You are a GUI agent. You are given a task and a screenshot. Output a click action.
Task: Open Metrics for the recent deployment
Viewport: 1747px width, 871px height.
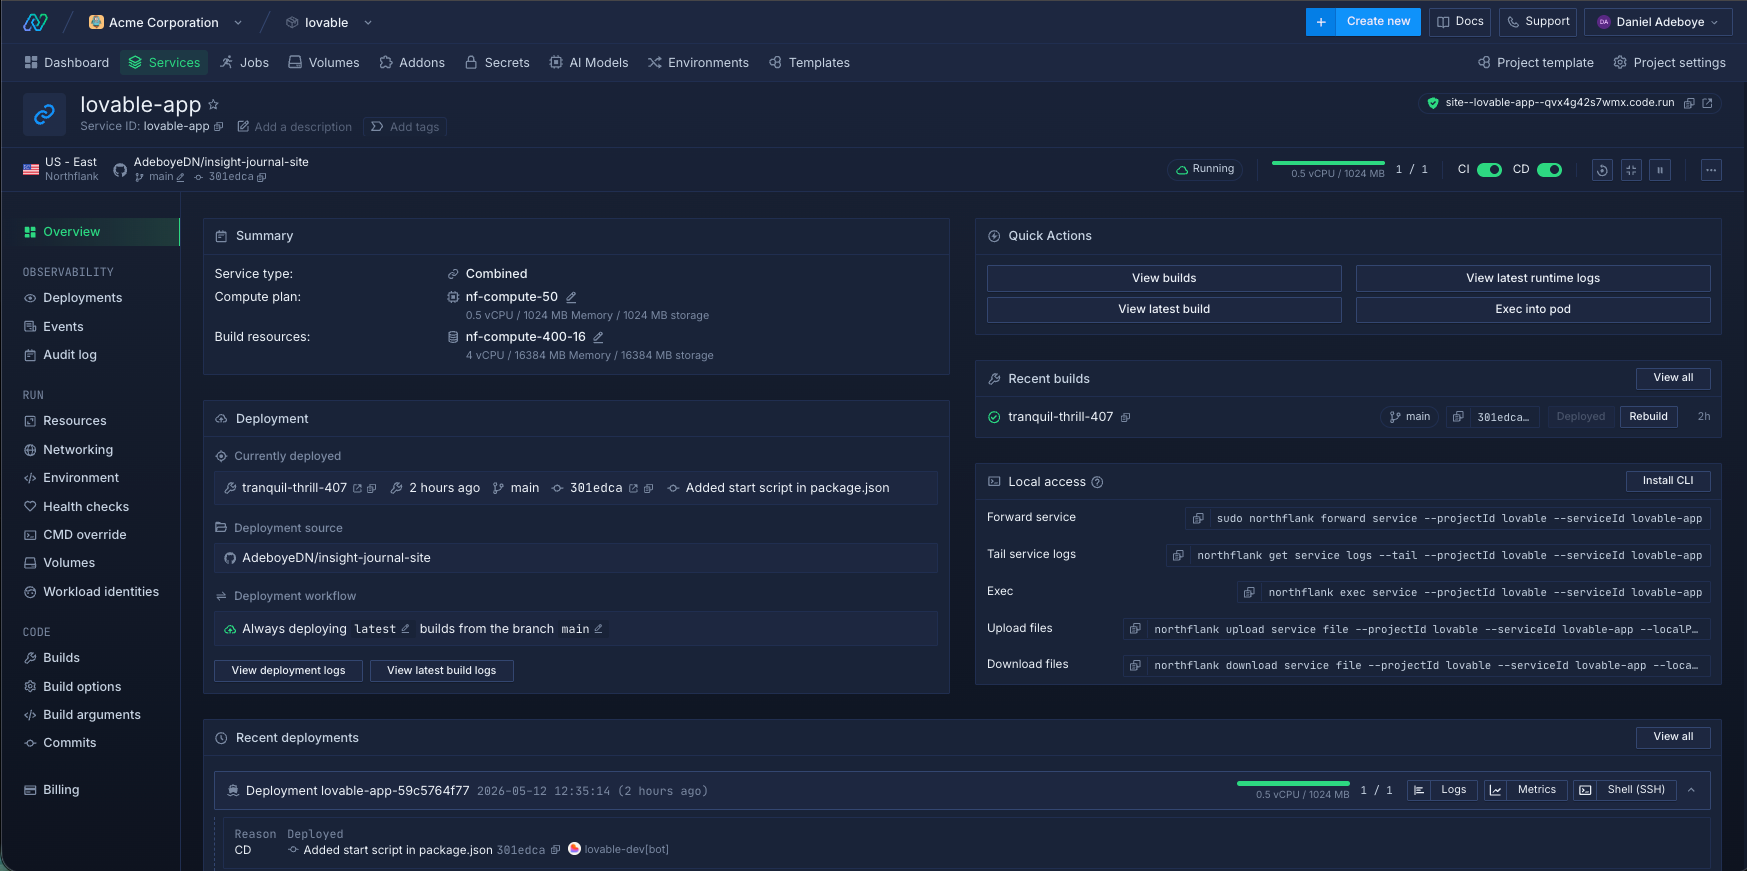(1525, 790)
